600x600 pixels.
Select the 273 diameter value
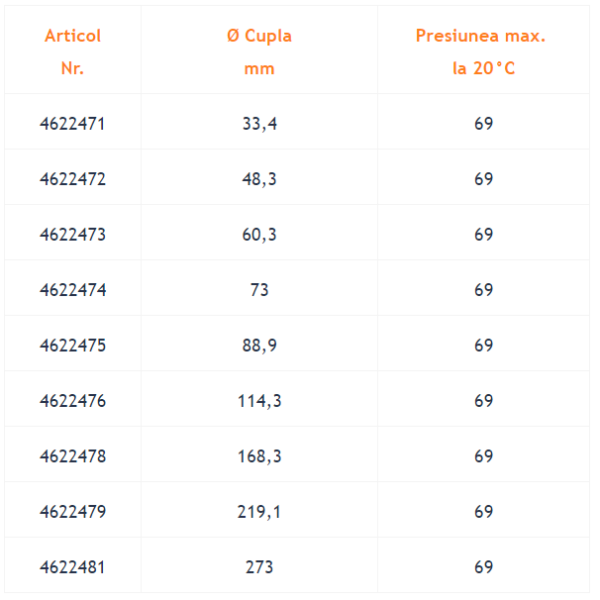coord(259,567)
